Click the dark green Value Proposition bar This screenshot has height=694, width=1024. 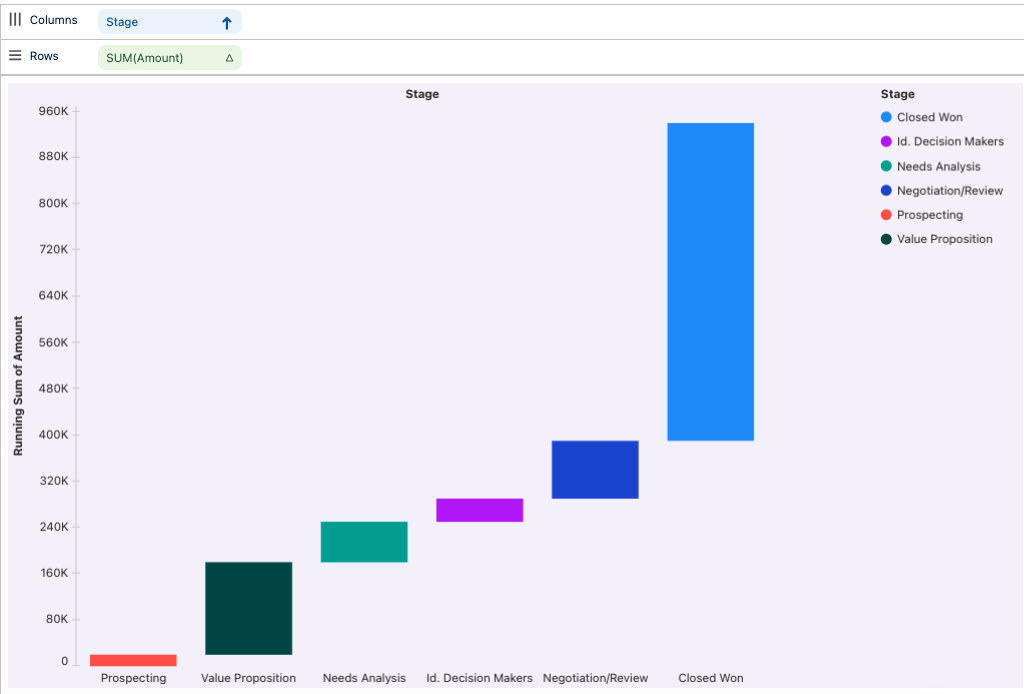(x=249, y=608)
